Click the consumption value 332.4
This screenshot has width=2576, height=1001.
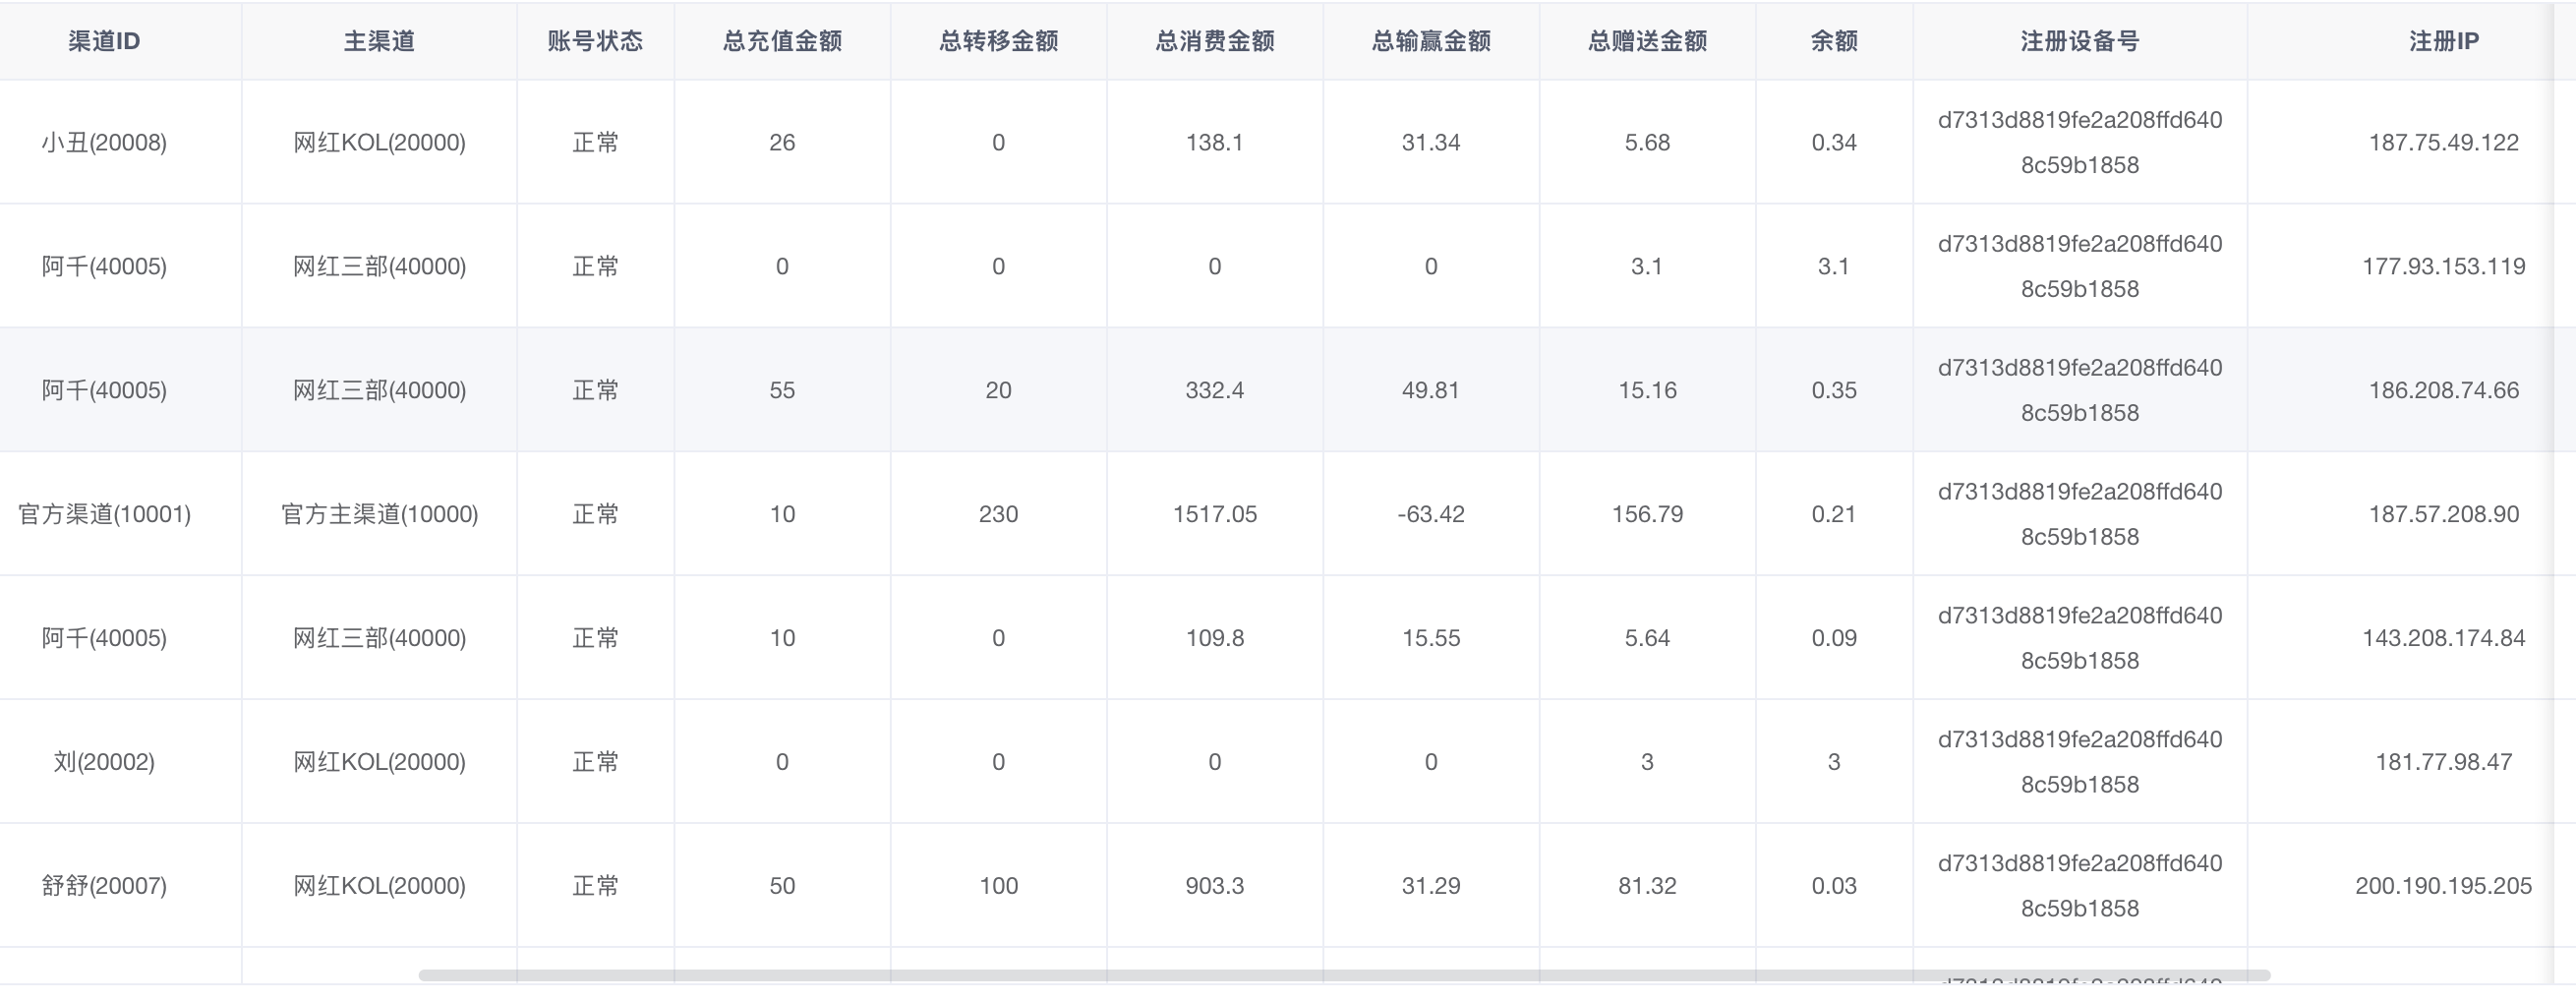1214,390
